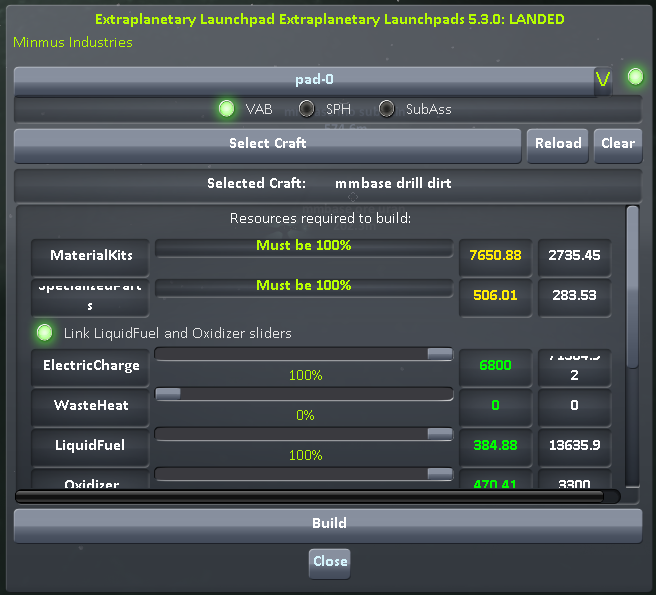Close the Extraplanetary Launchpad window
The height and width of the screenshot is (595, 656).
(x=330, y=563)
